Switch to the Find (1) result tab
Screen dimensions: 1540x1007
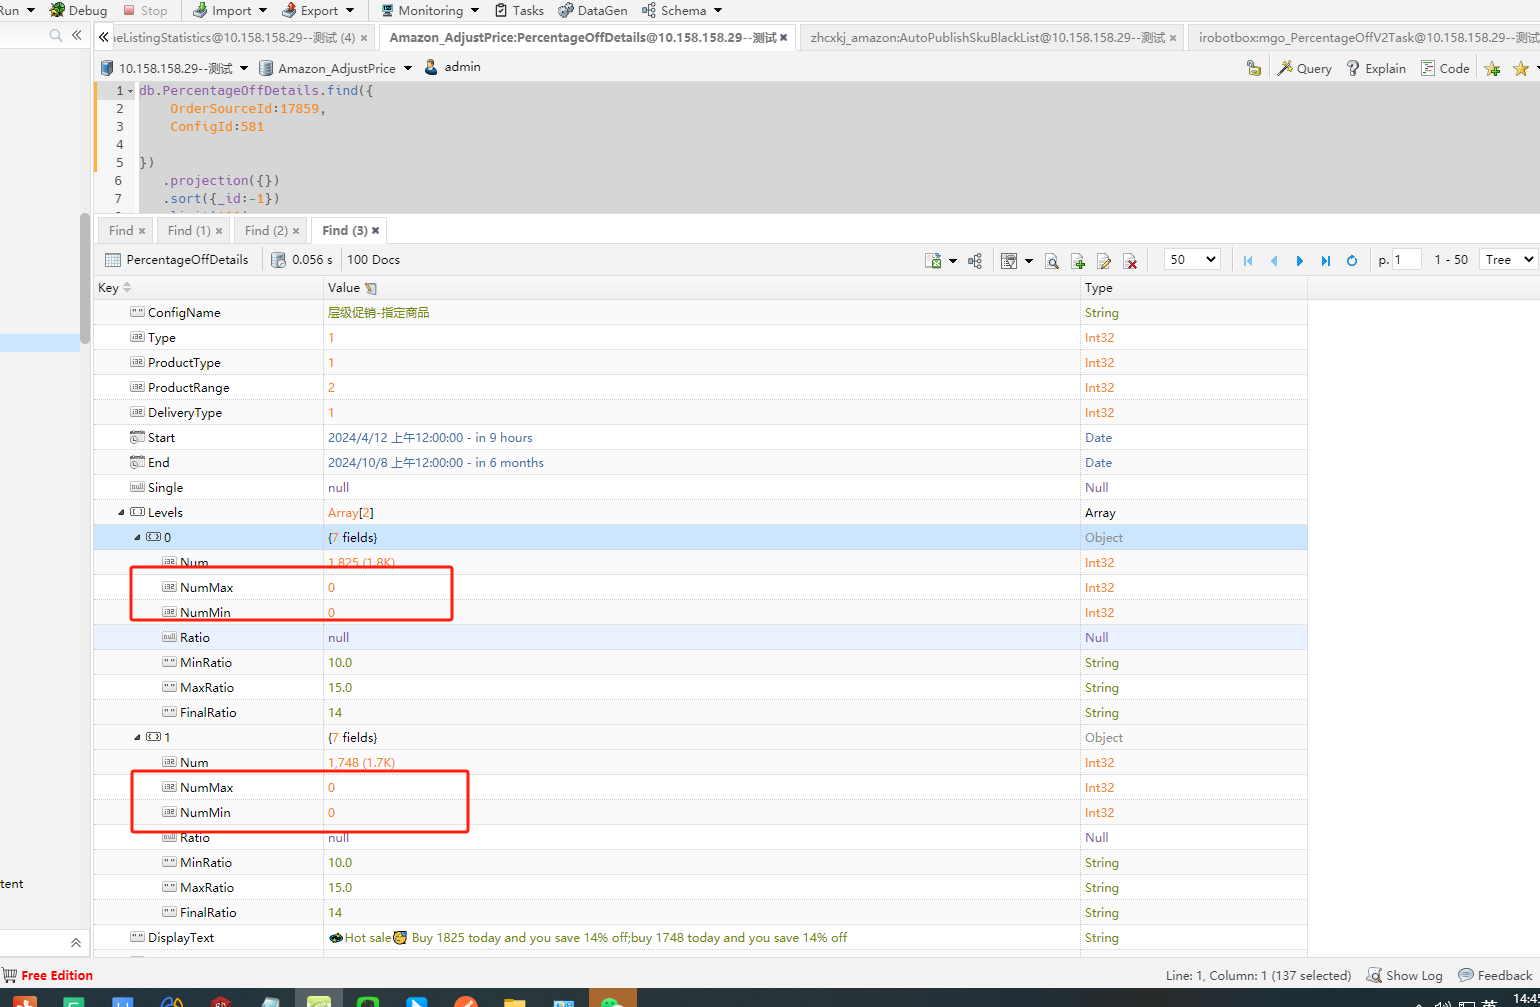tap(189, 230)
